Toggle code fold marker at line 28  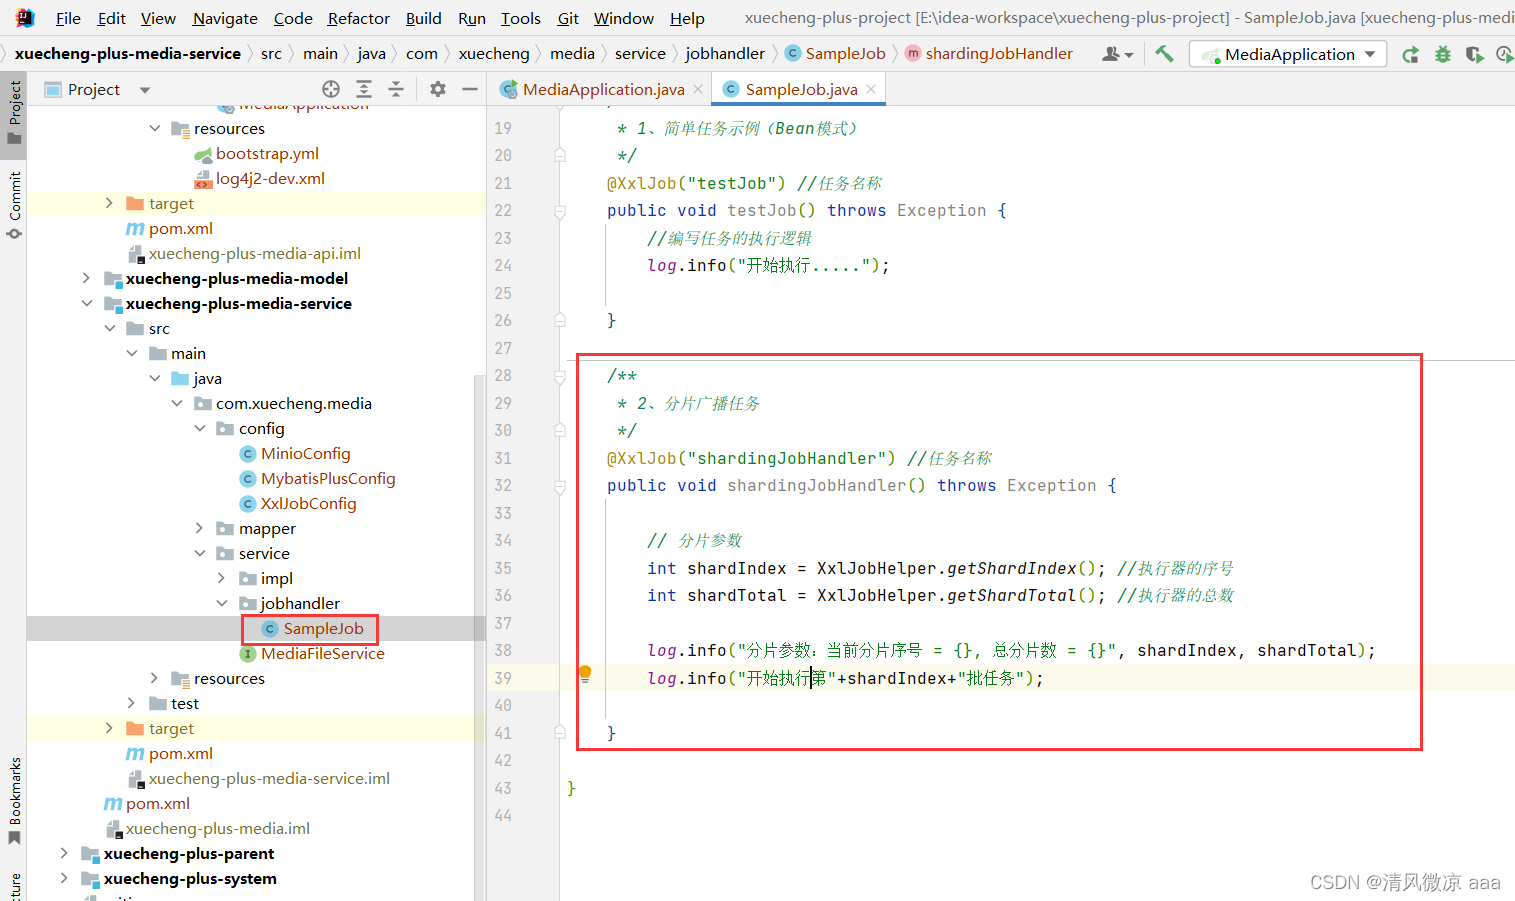pos(560,376)
